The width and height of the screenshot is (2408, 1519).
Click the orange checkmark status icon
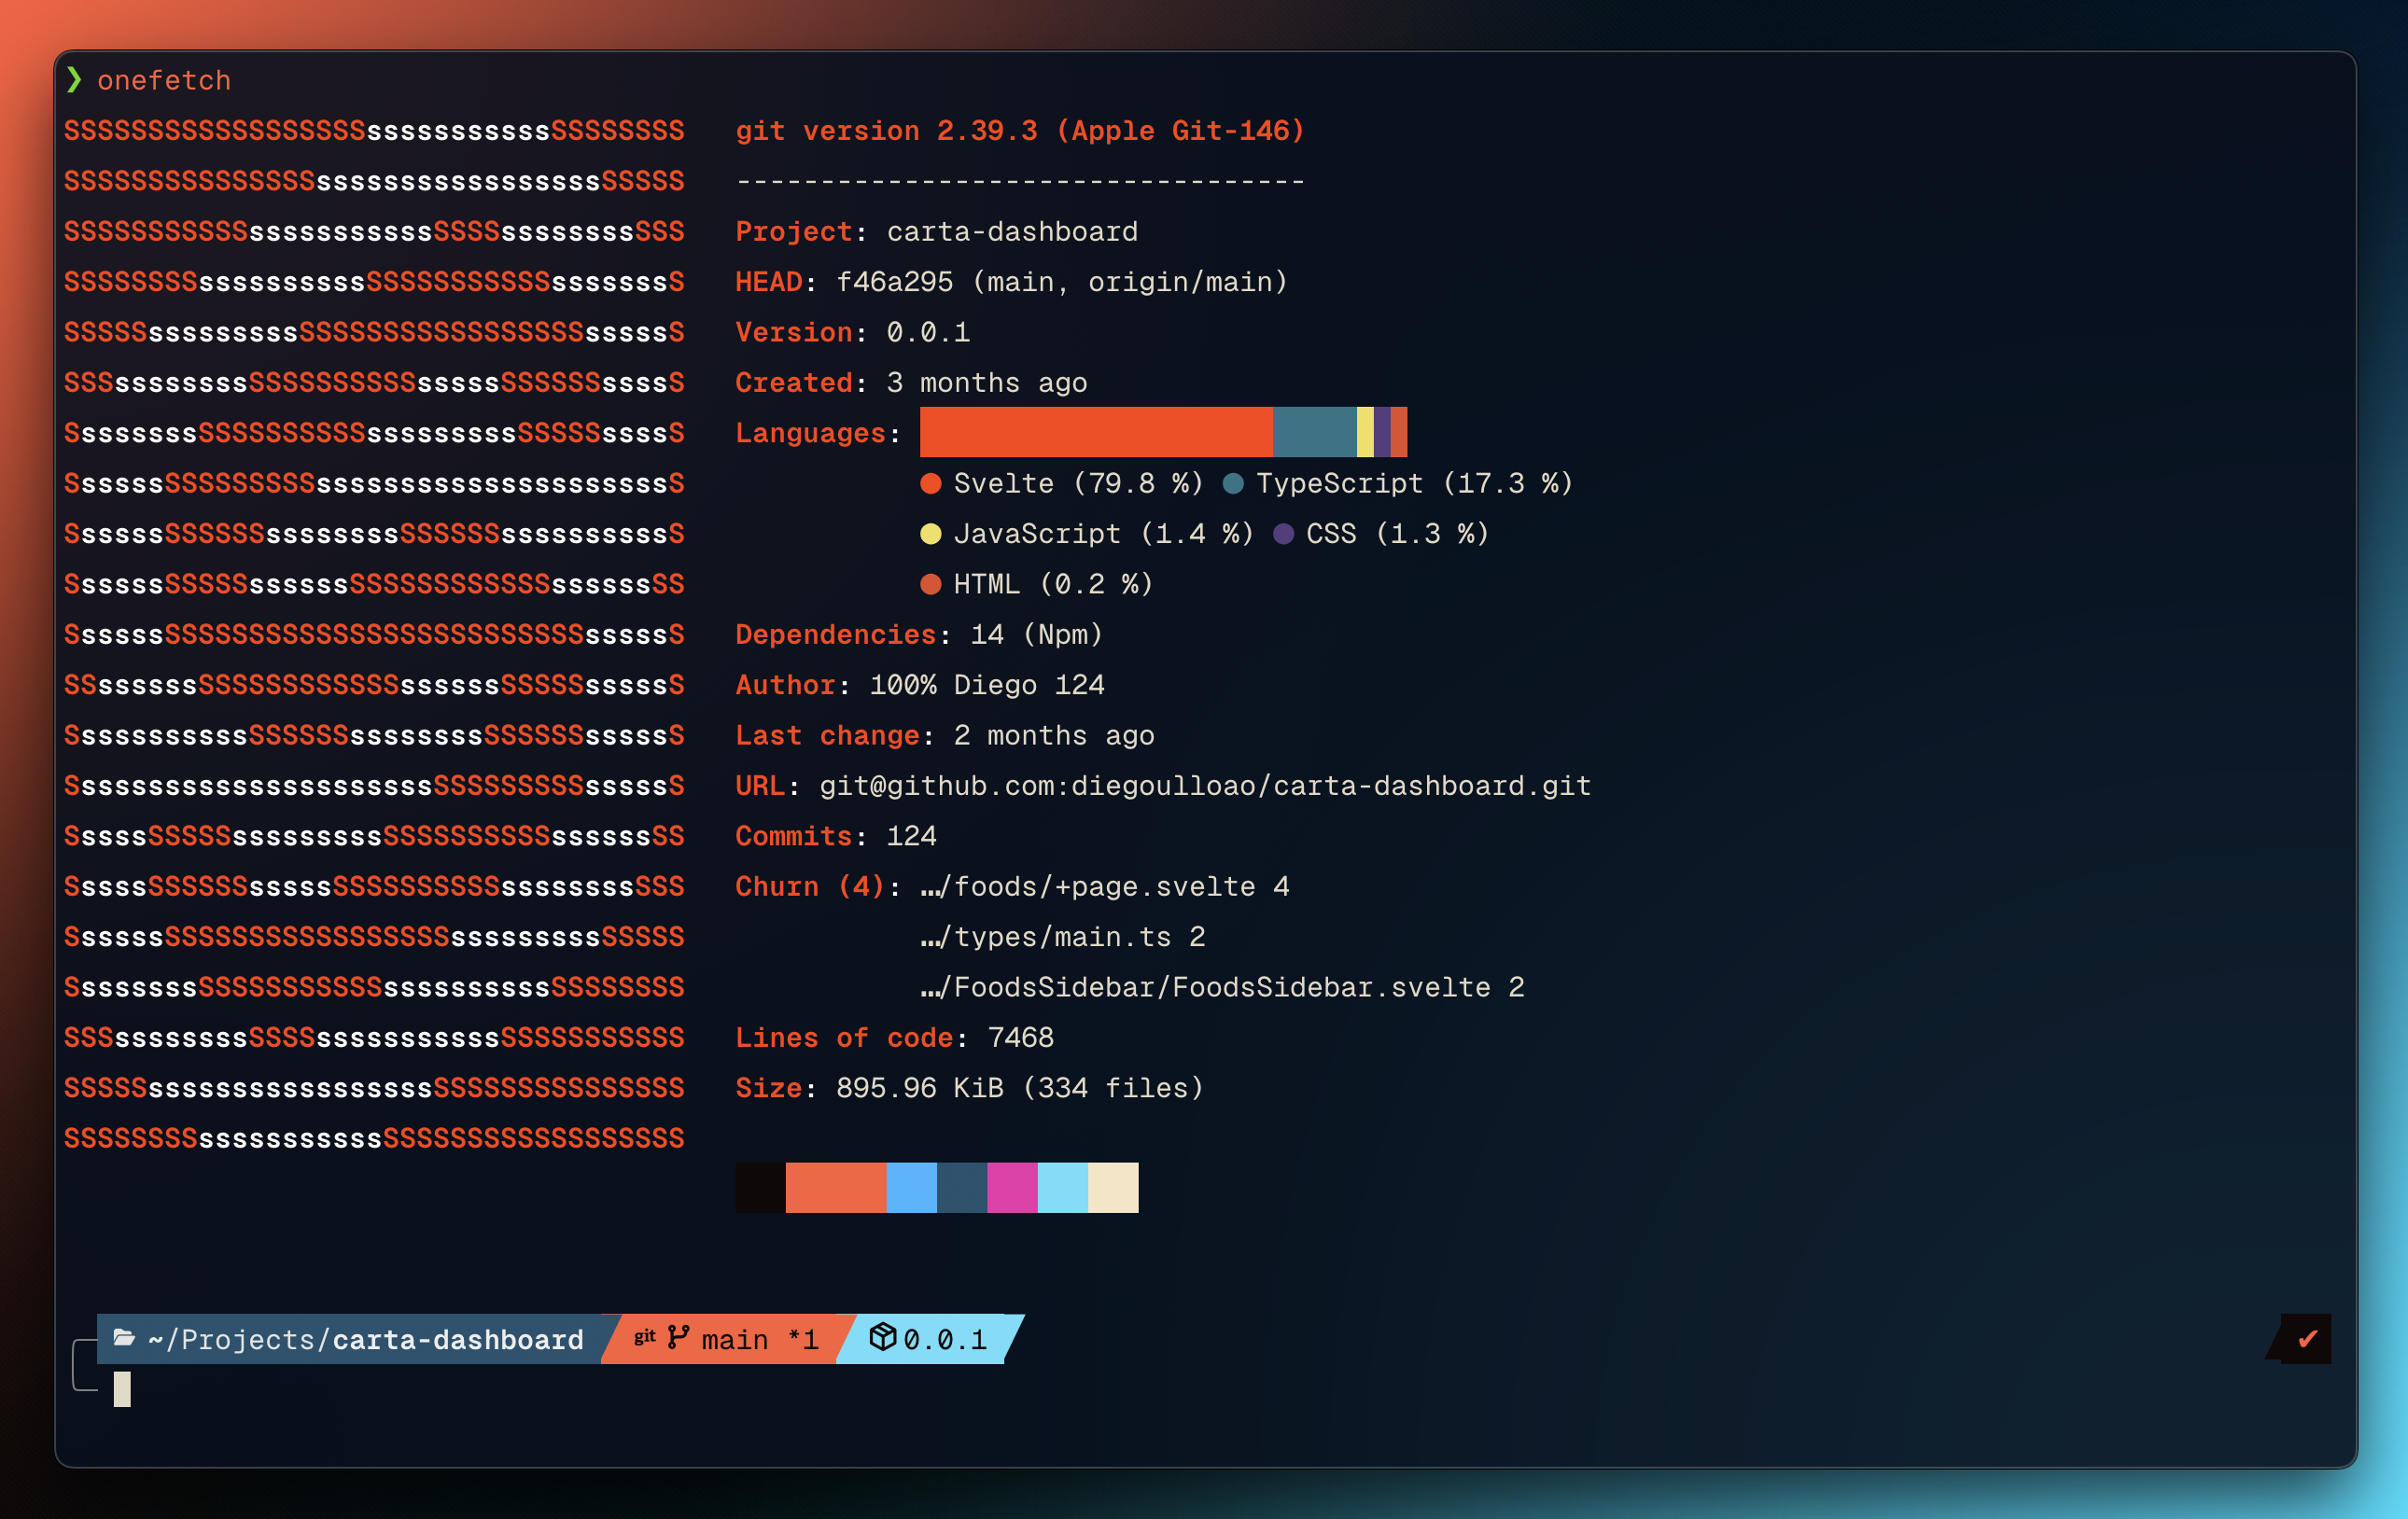click(2308, 1339)
